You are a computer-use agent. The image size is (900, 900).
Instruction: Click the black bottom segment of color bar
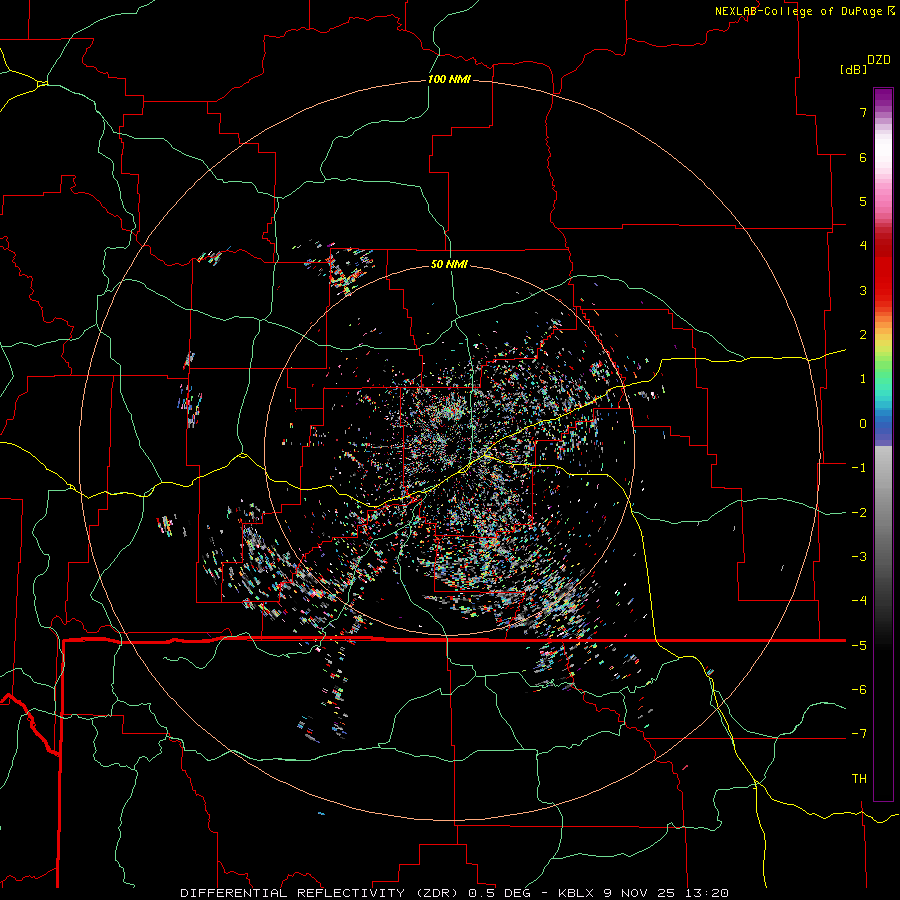[883, 717]
